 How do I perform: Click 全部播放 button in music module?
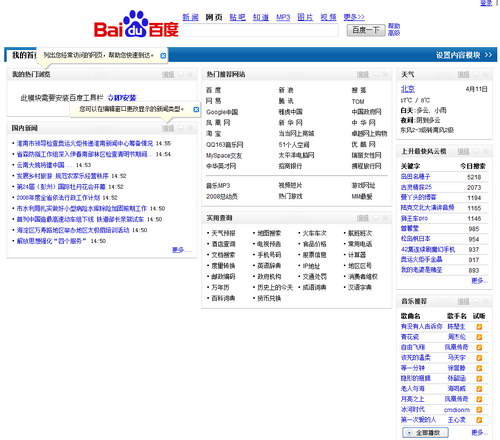[x=425, y=433]
